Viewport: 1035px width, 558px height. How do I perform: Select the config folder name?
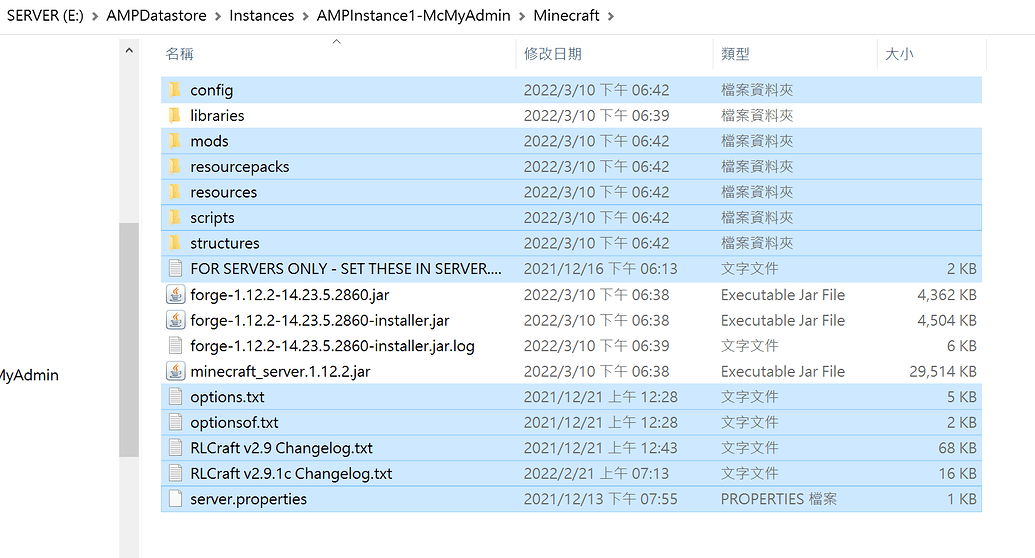[211, 90]
